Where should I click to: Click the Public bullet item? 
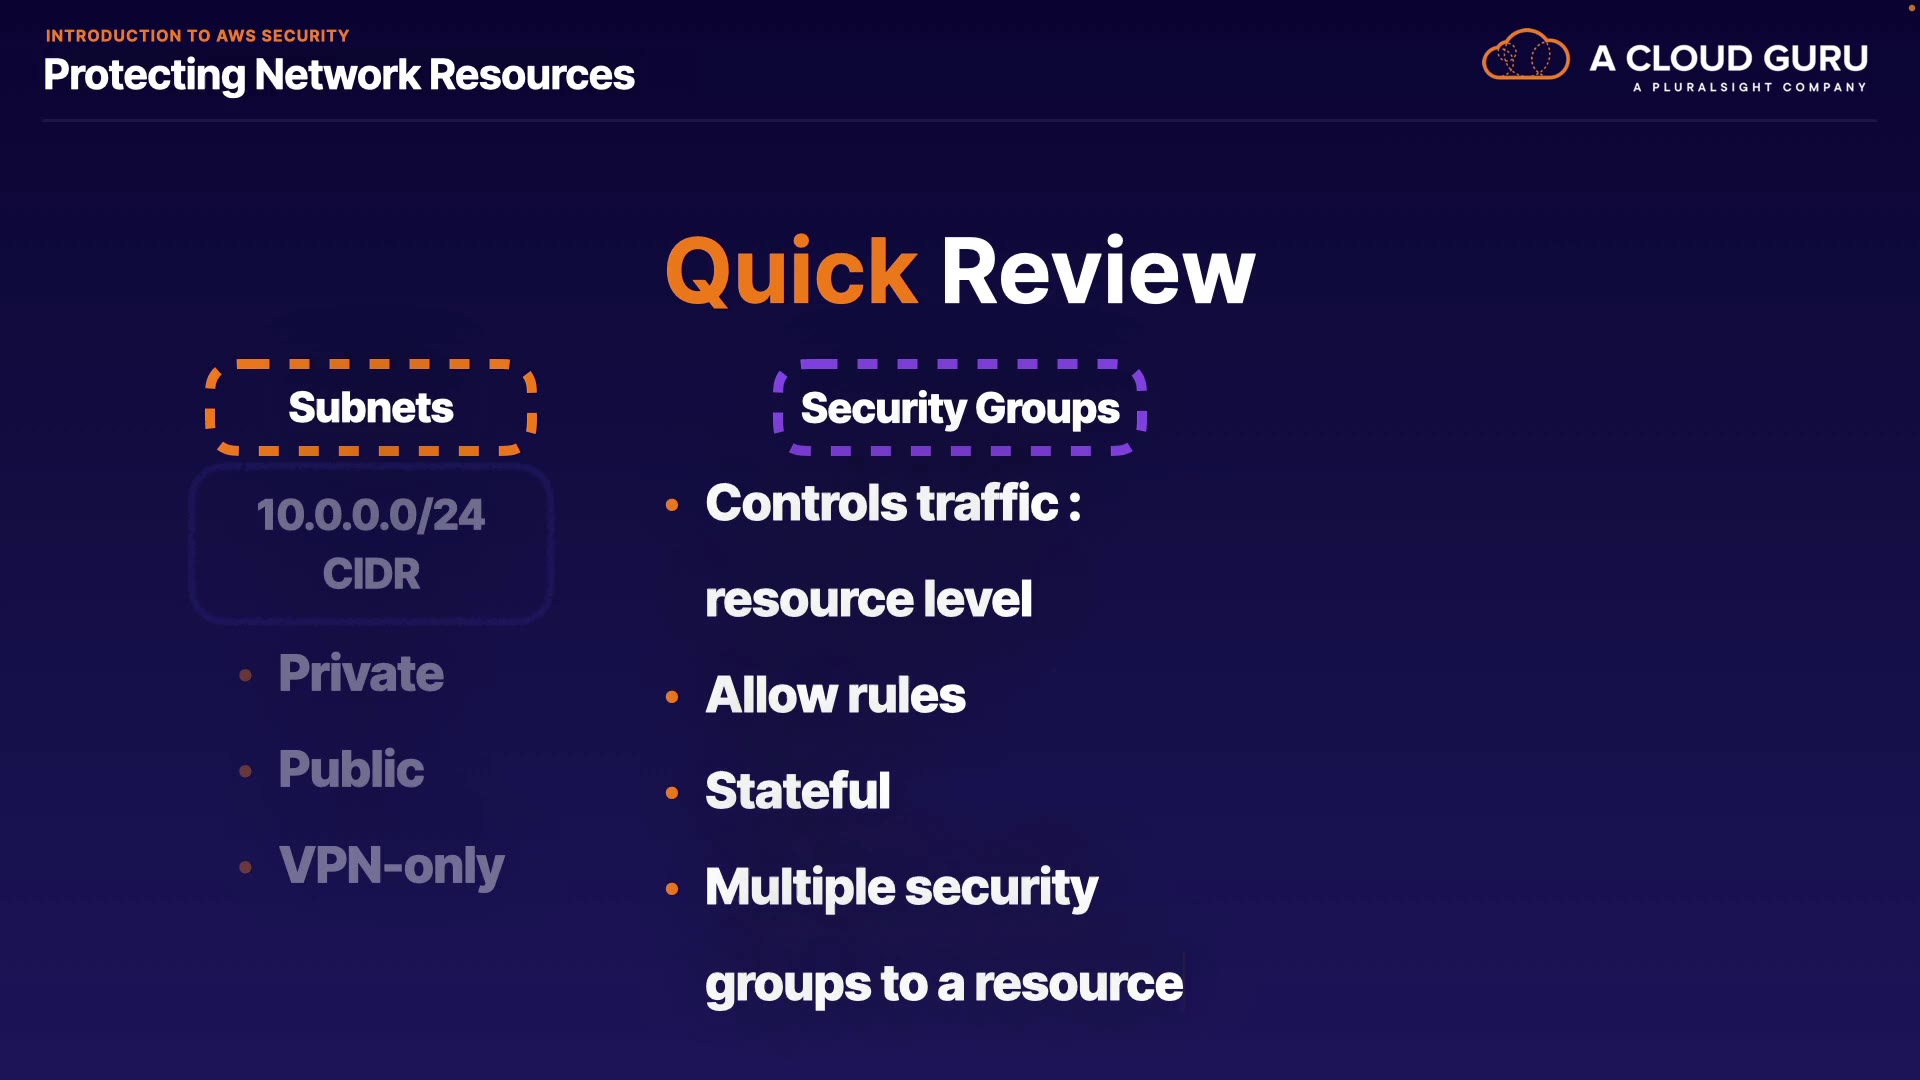[x=351, y=769]
